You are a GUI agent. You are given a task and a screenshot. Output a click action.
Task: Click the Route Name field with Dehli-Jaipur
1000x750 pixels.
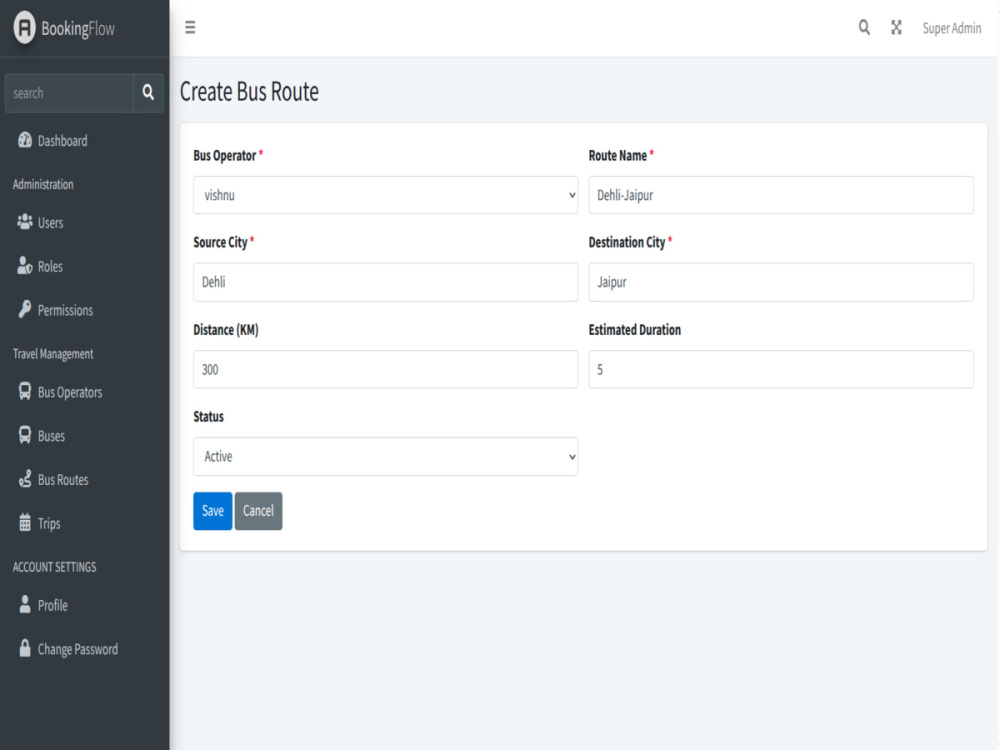(x=781, y=195)
